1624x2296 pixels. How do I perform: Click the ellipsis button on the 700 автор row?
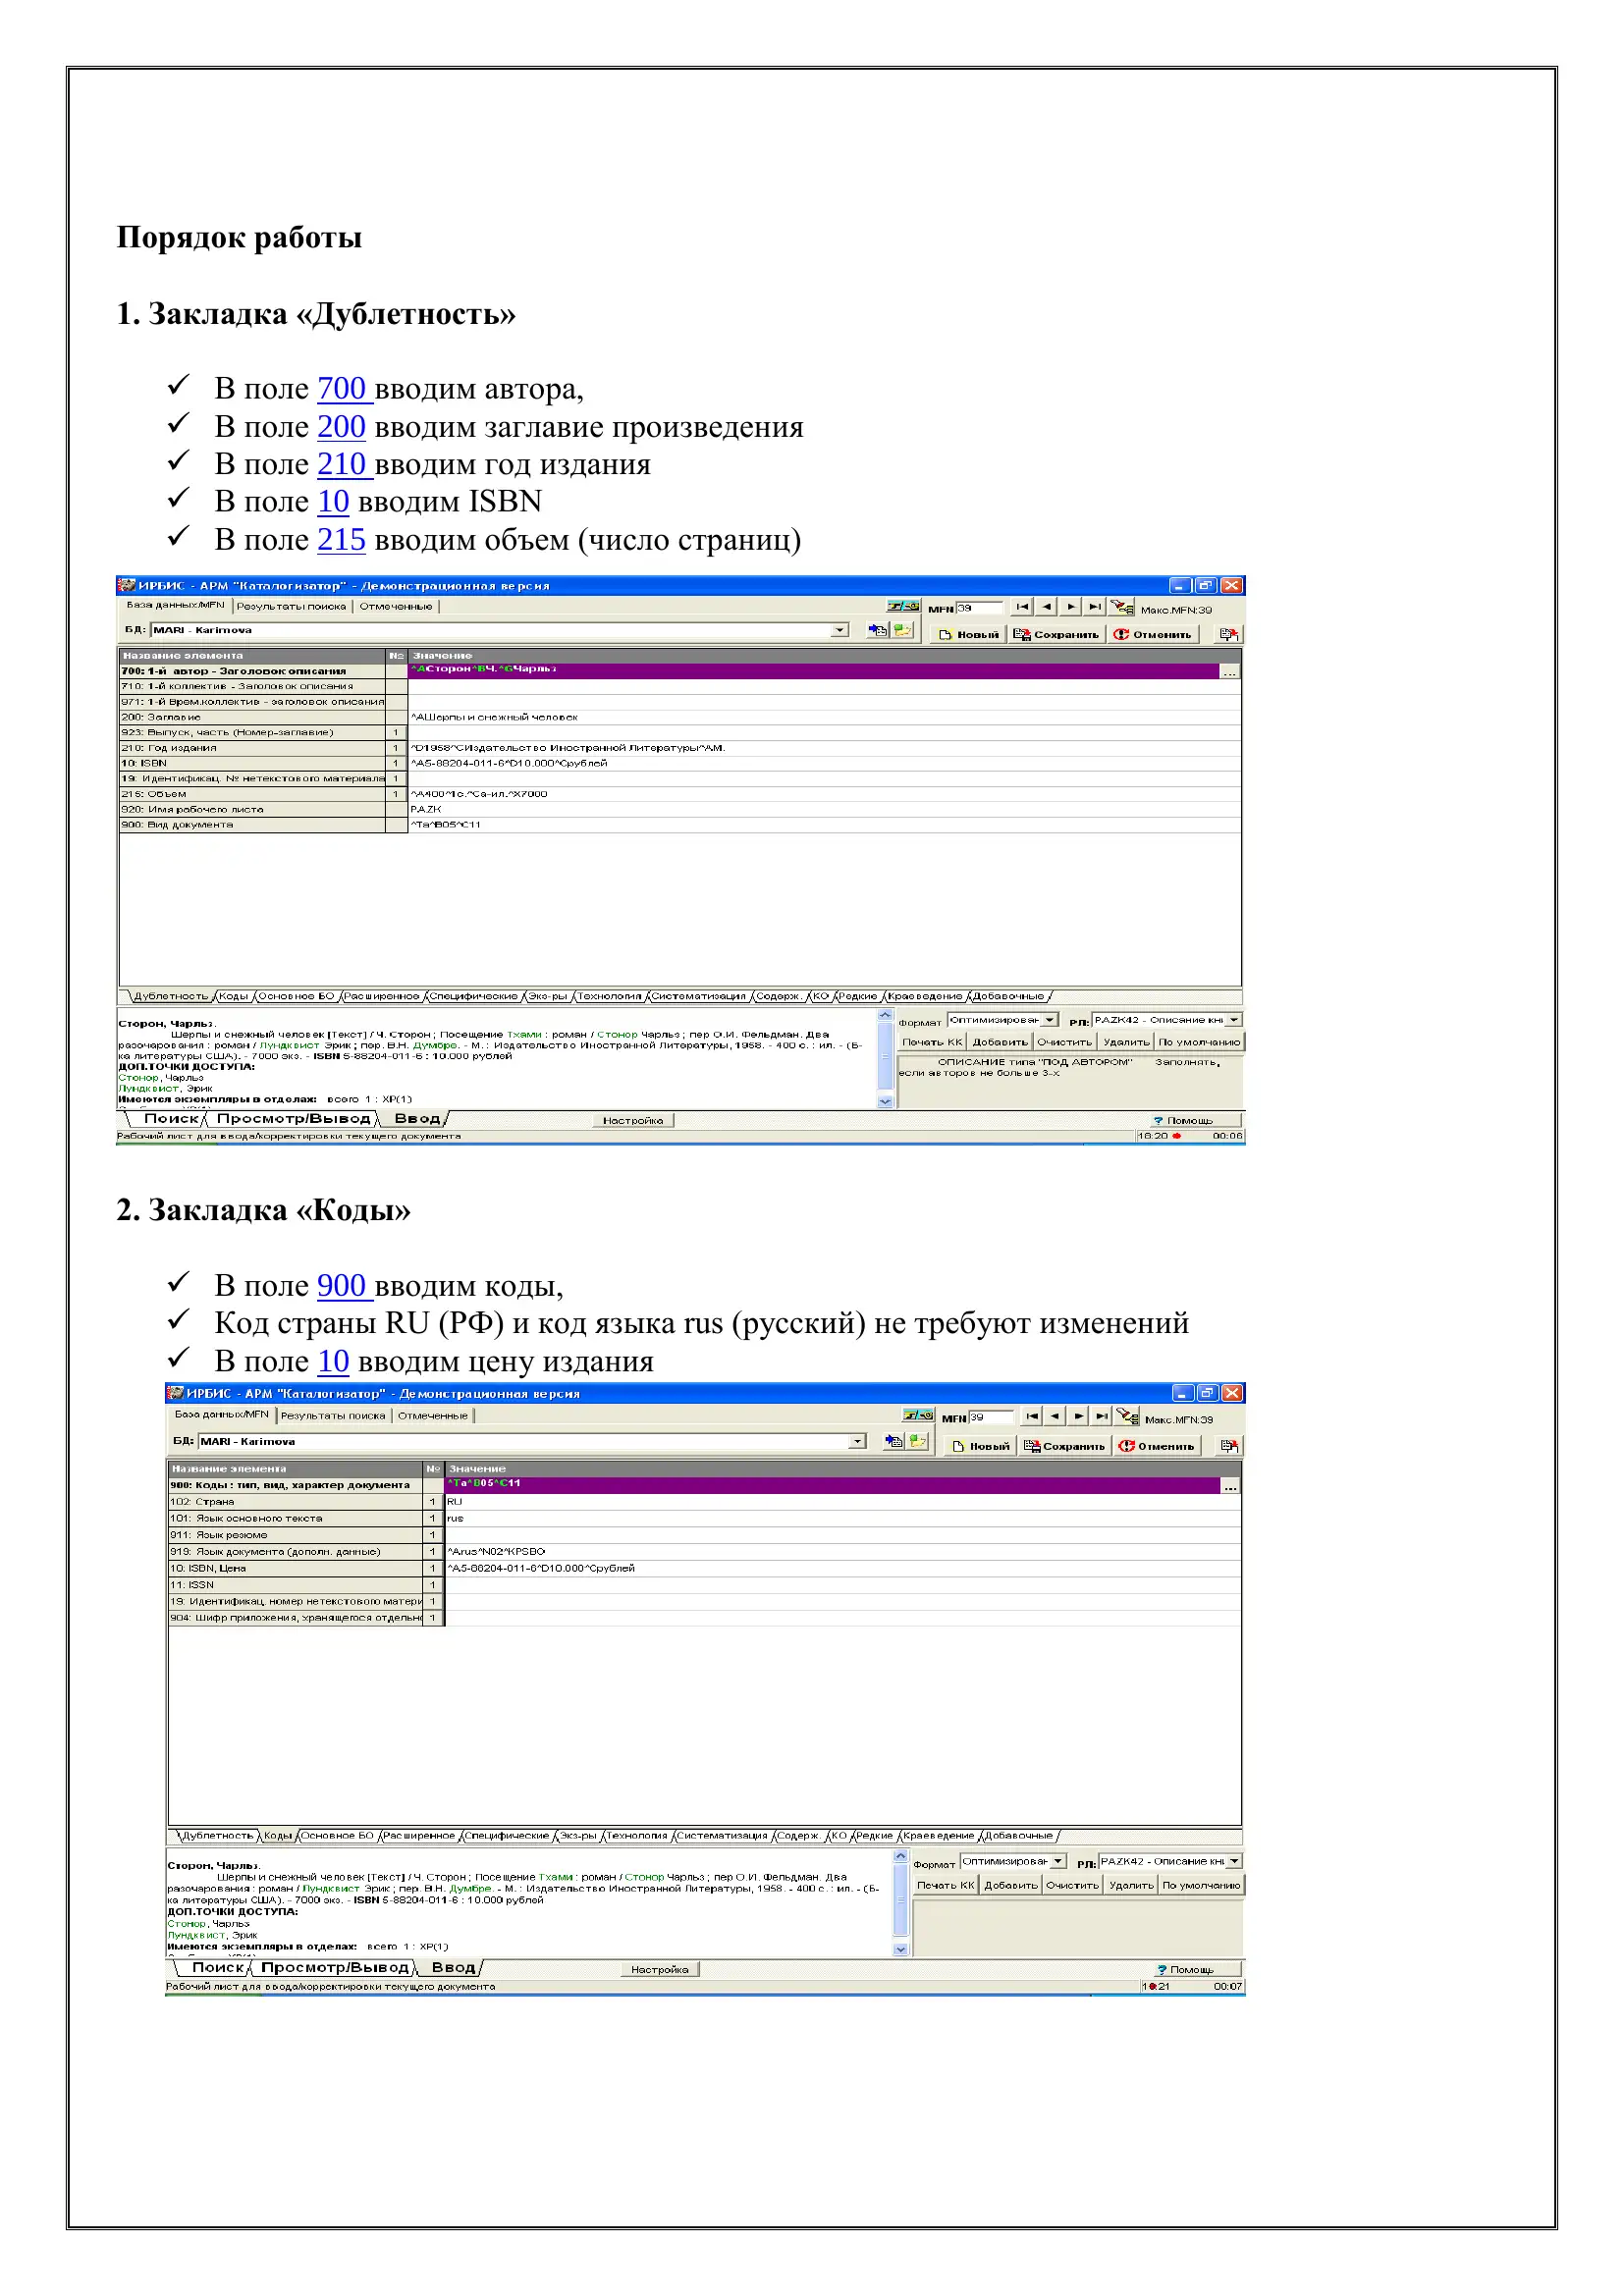[x=1230, y=672]
